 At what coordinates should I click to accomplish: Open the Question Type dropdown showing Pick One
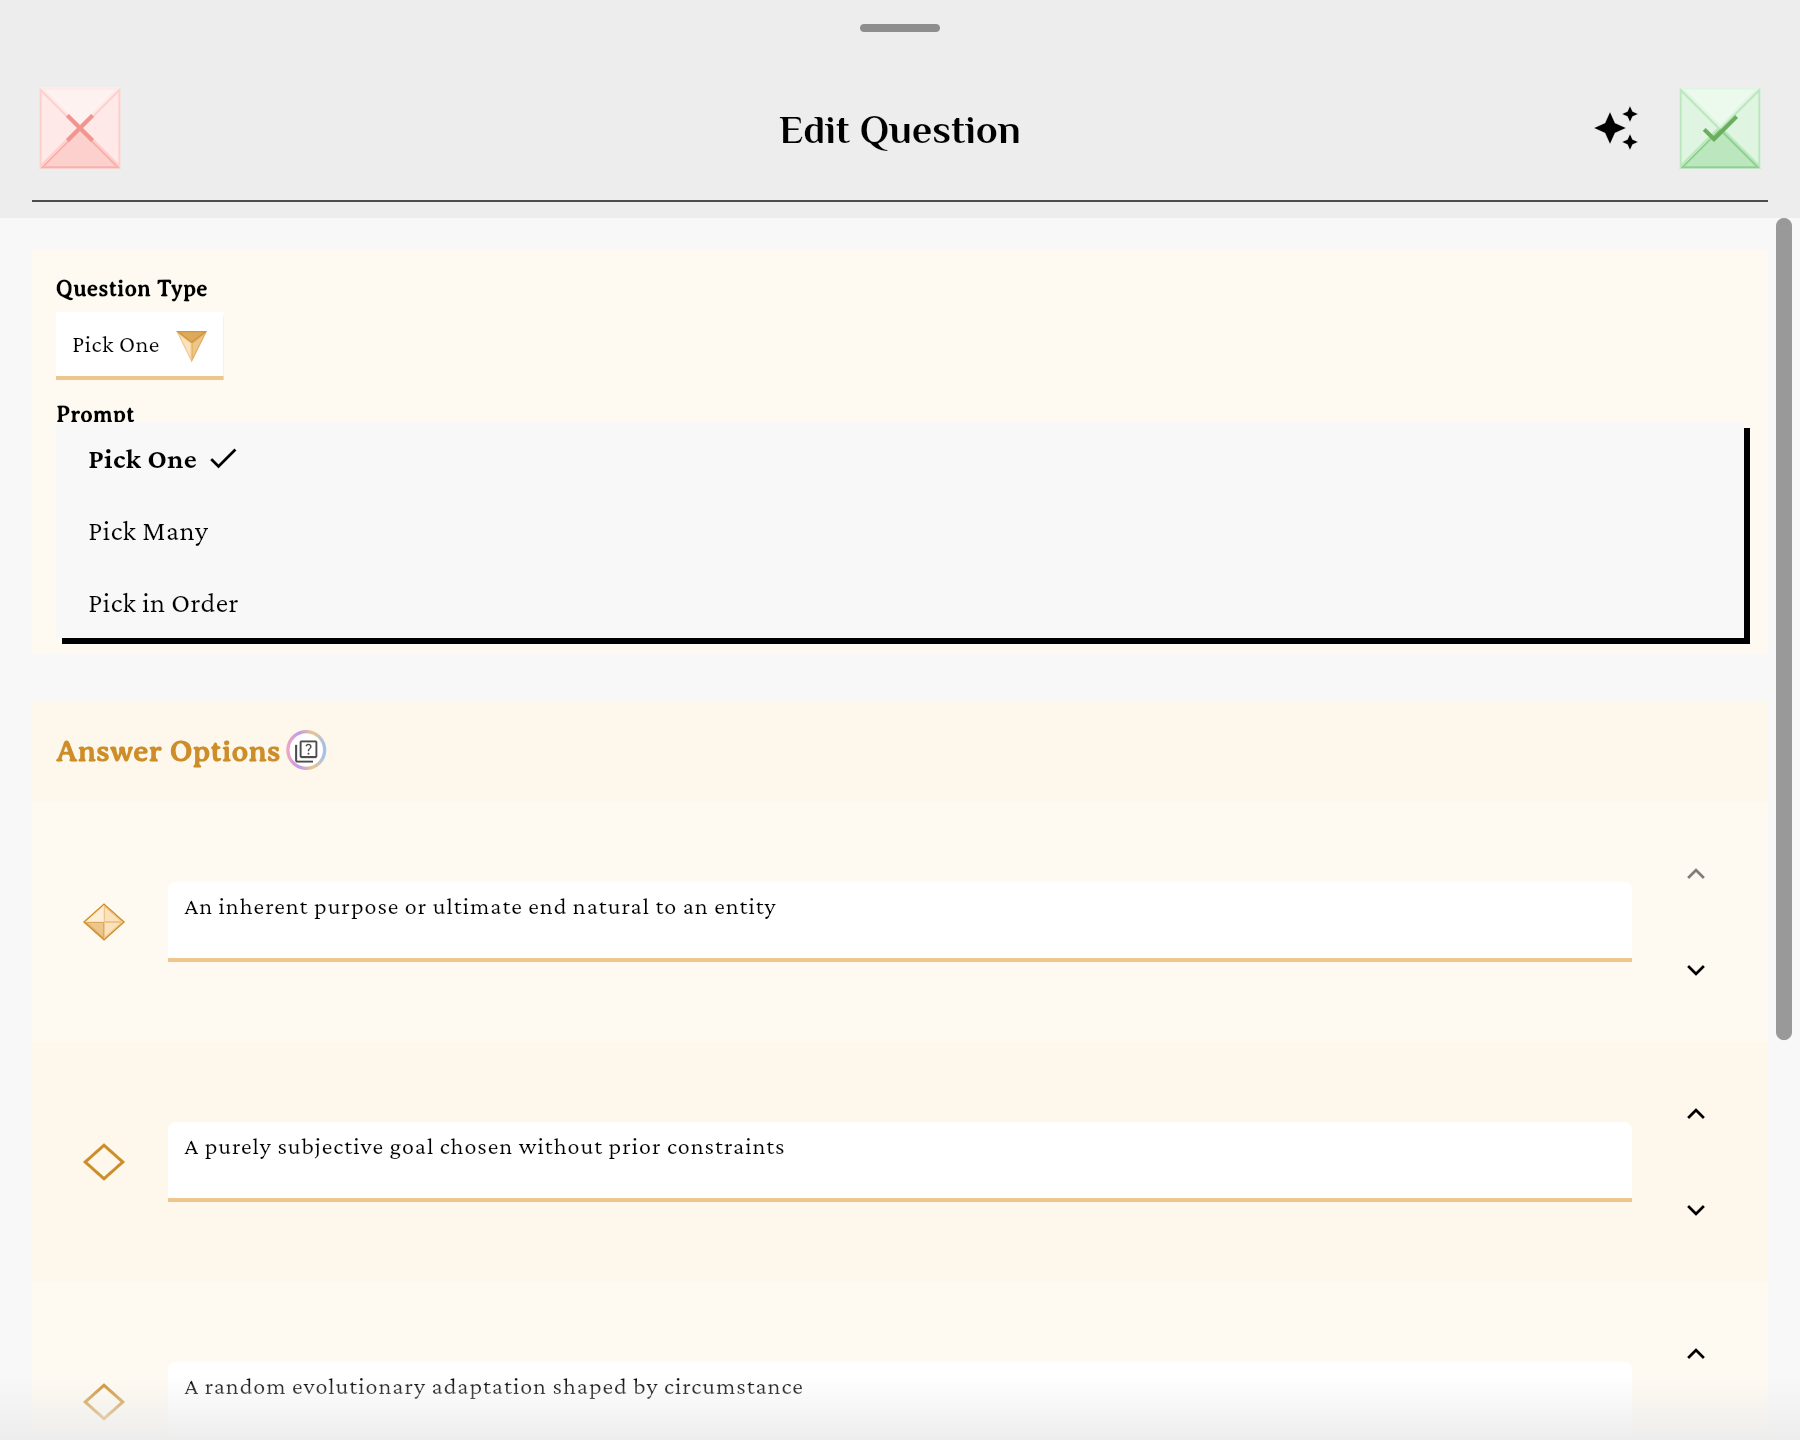pos(139,346)
